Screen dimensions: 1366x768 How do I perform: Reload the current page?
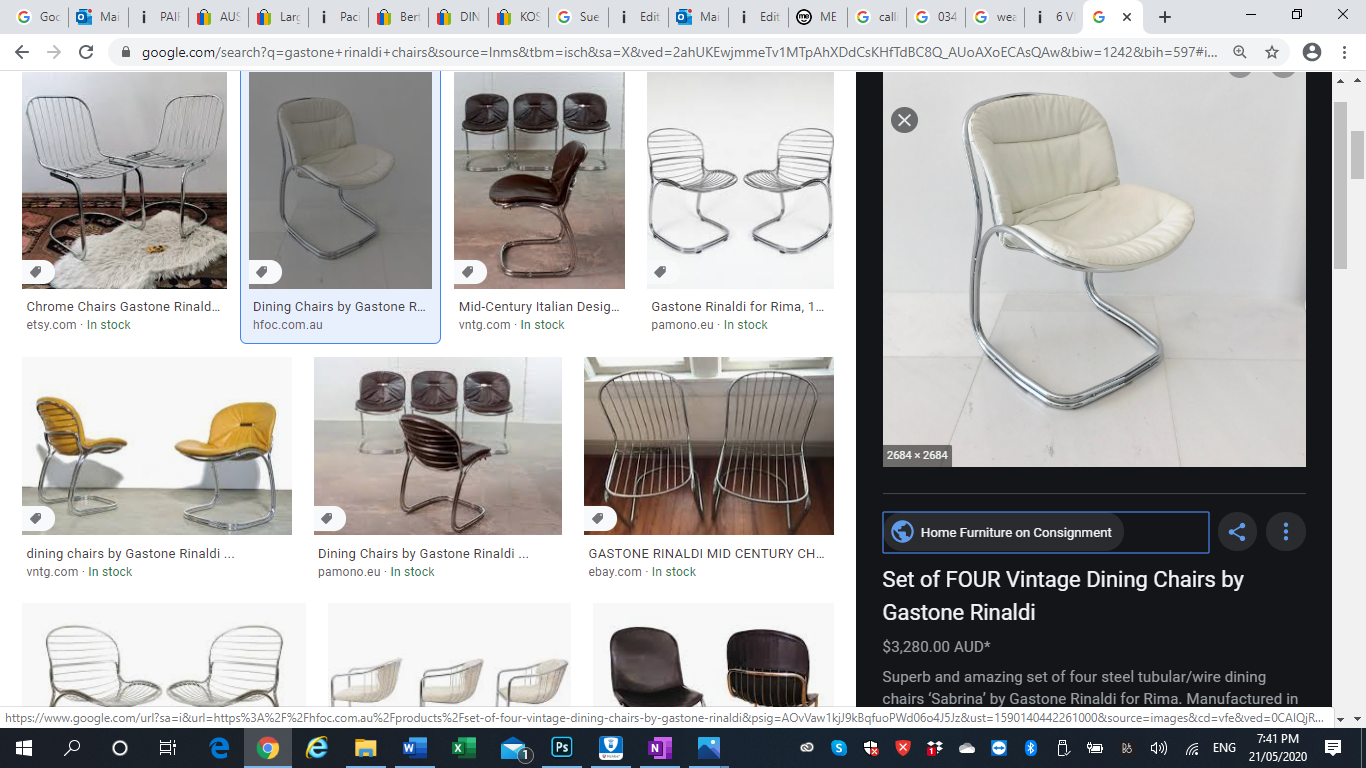[x=86, y=52]
